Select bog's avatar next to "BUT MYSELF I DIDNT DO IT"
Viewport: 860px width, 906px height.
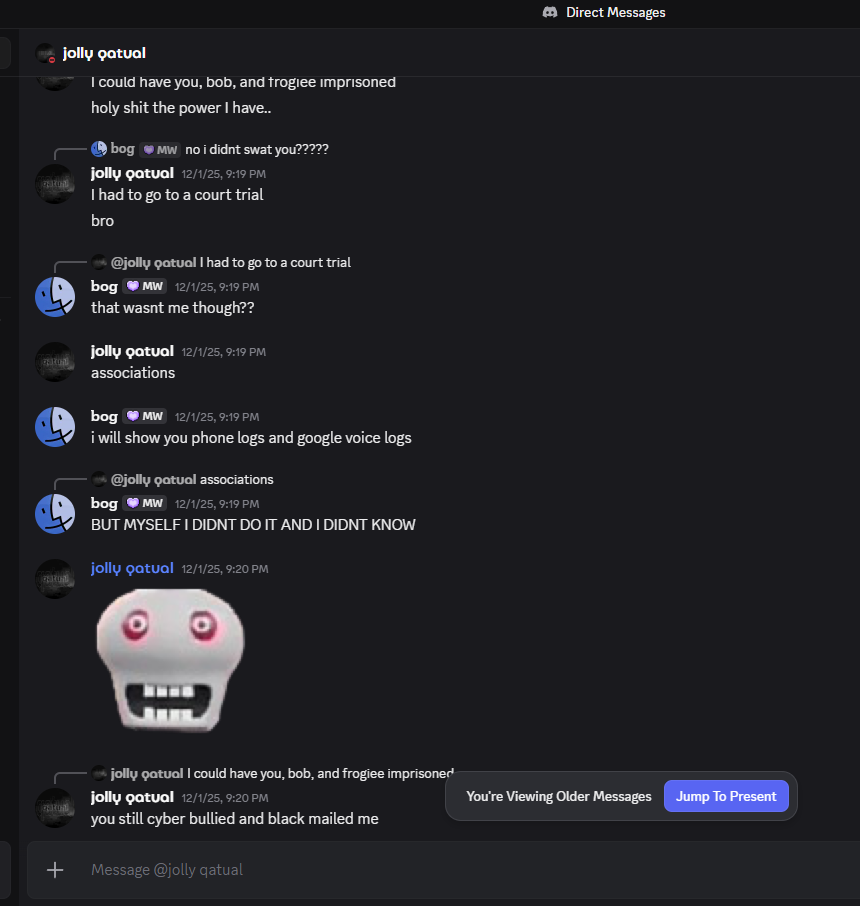click(55, 514)
